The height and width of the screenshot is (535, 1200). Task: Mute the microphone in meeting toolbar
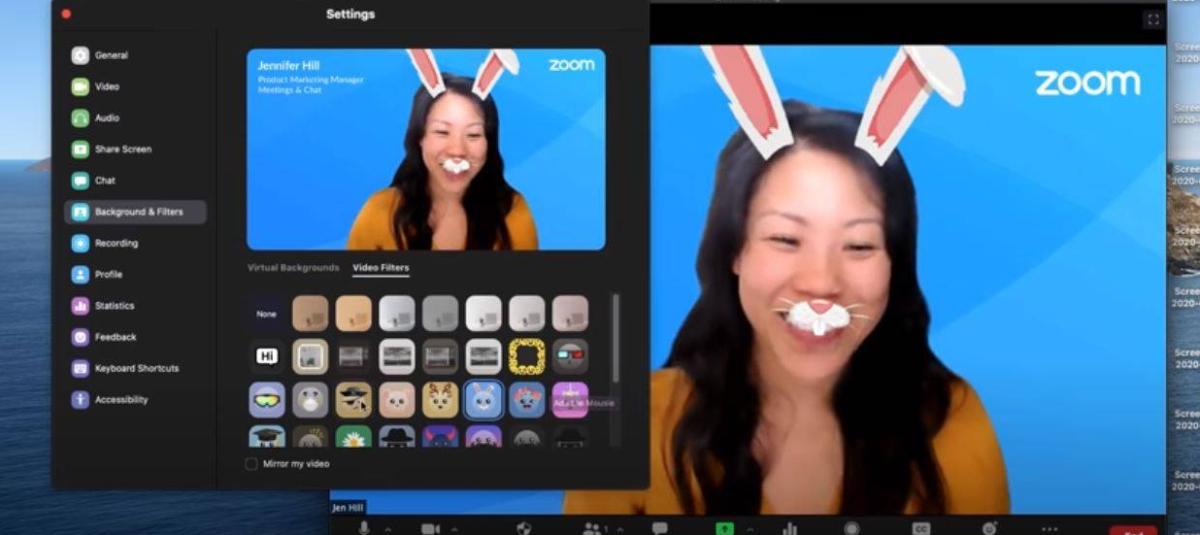coord(364,528)
